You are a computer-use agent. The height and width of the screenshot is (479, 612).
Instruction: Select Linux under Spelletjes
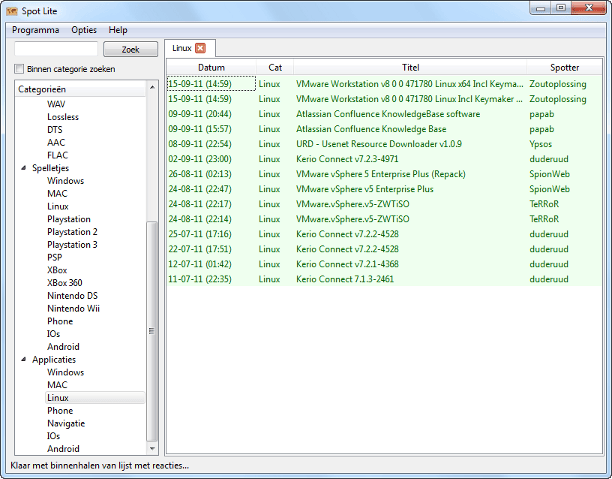point(58,207)
